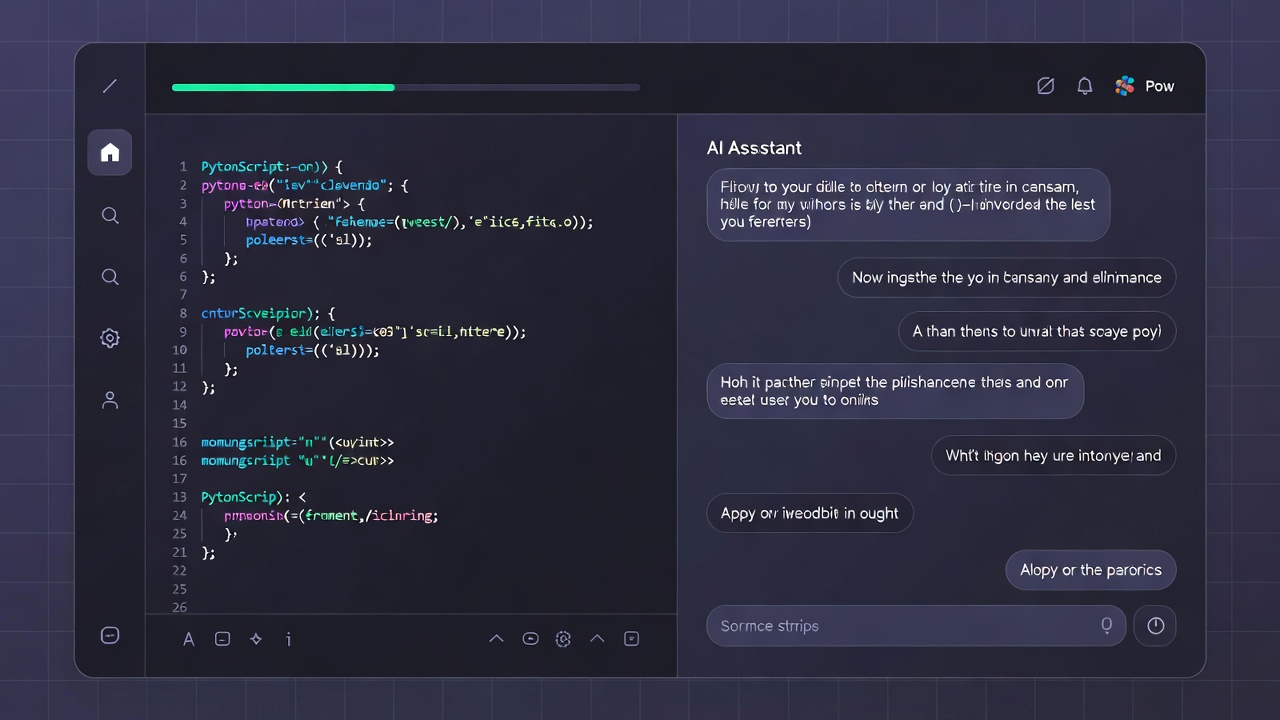Click the edit/compose icon near the bell
Screen dimensions: 1280x720
tap(1045, 86)
